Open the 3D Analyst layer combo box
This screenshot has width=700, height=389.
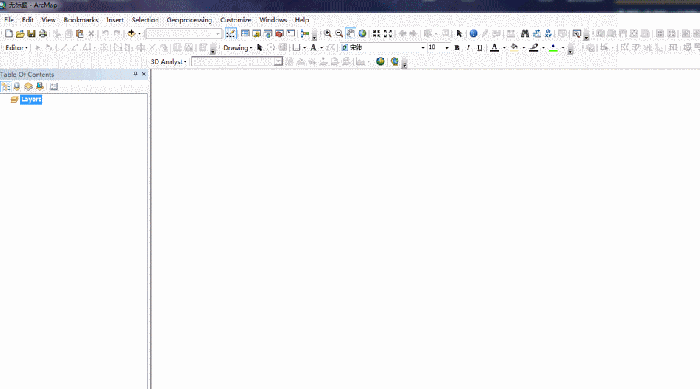point(237,62)
